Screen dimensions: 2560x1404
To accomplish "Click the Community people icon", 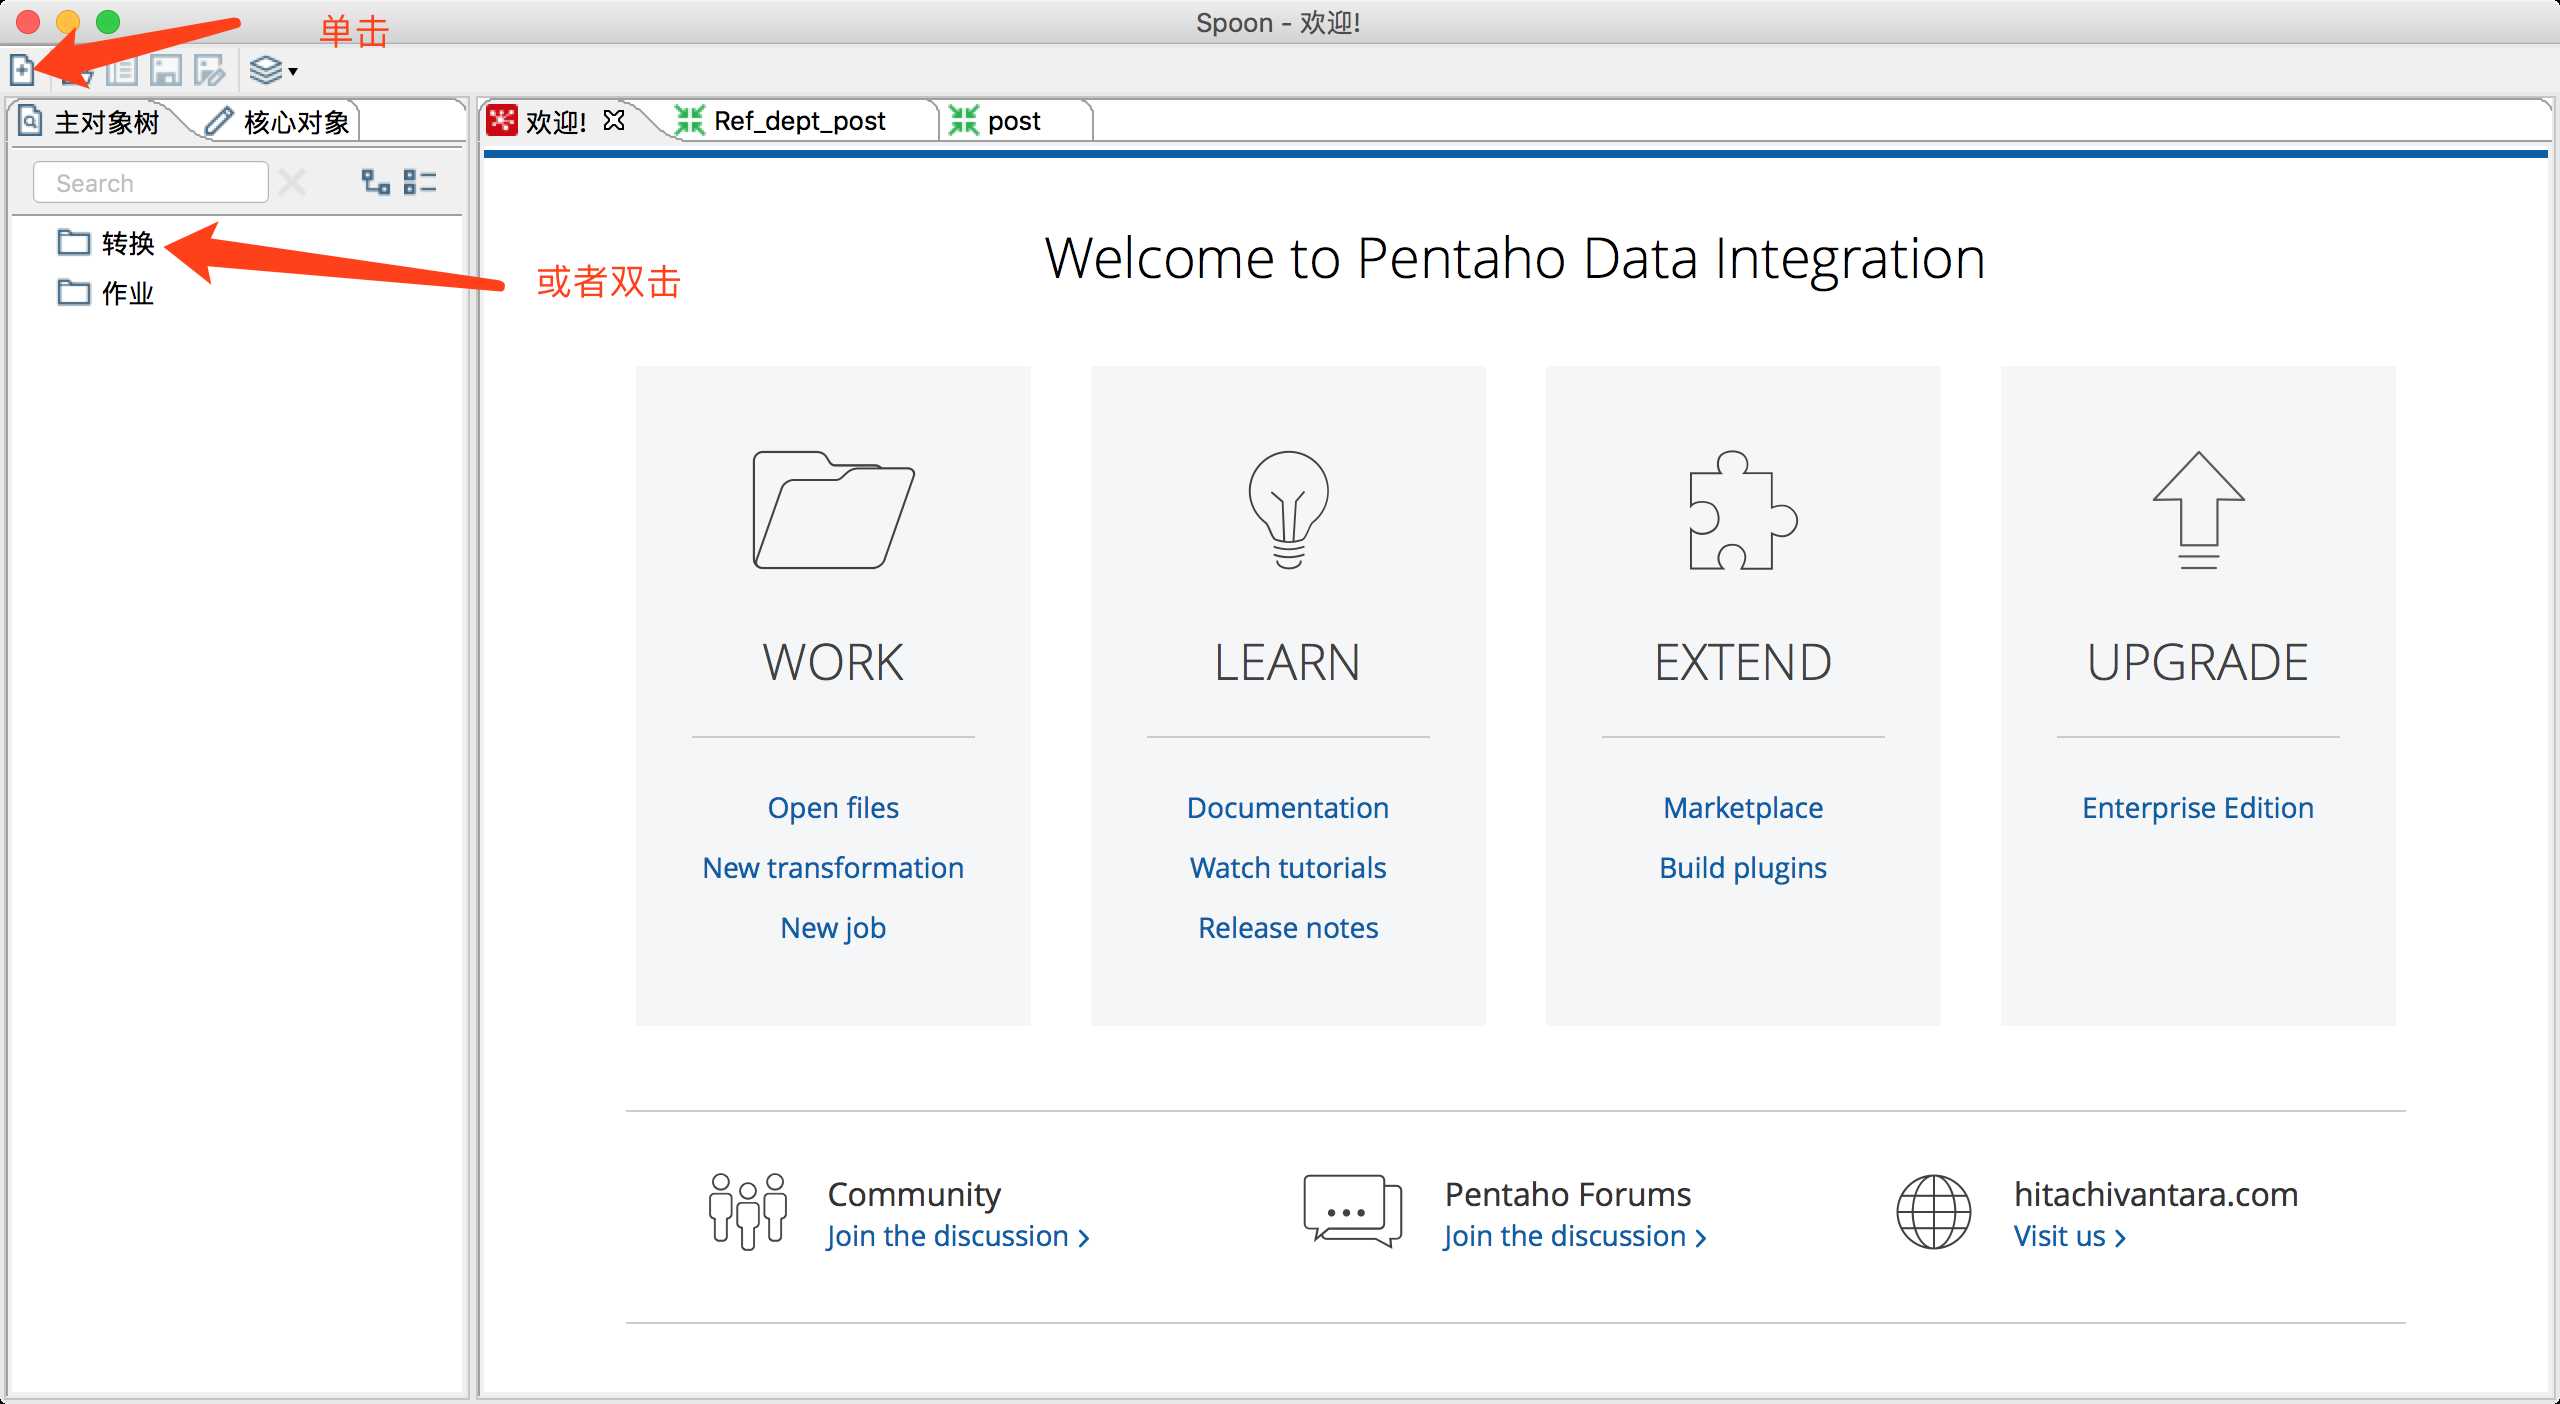I will tap(748, 1212).
